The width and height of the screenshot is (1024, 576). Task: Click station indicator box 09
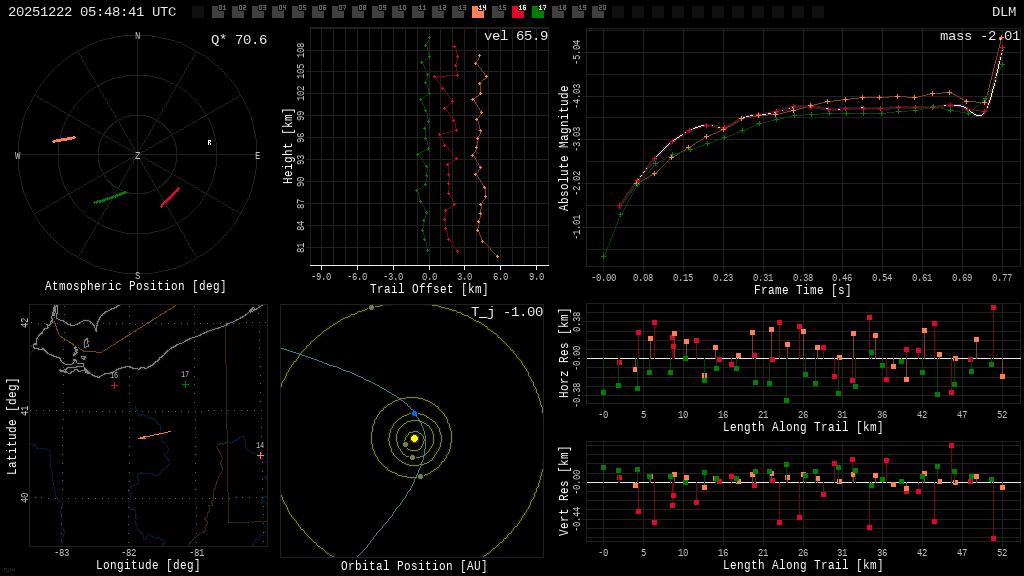coord(378,12)
